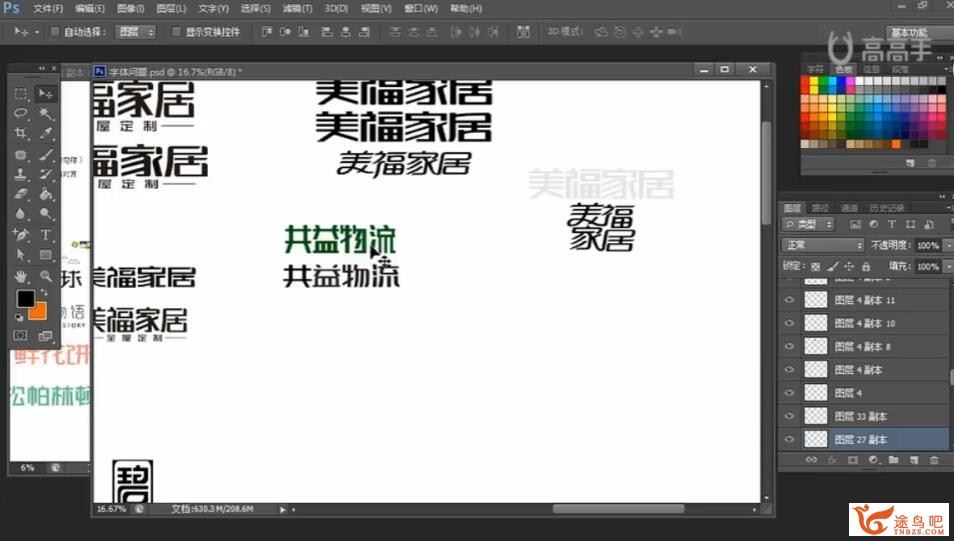Select the Brush tool
Viewport: 954px width, 541px height.
tap(46, 155)
